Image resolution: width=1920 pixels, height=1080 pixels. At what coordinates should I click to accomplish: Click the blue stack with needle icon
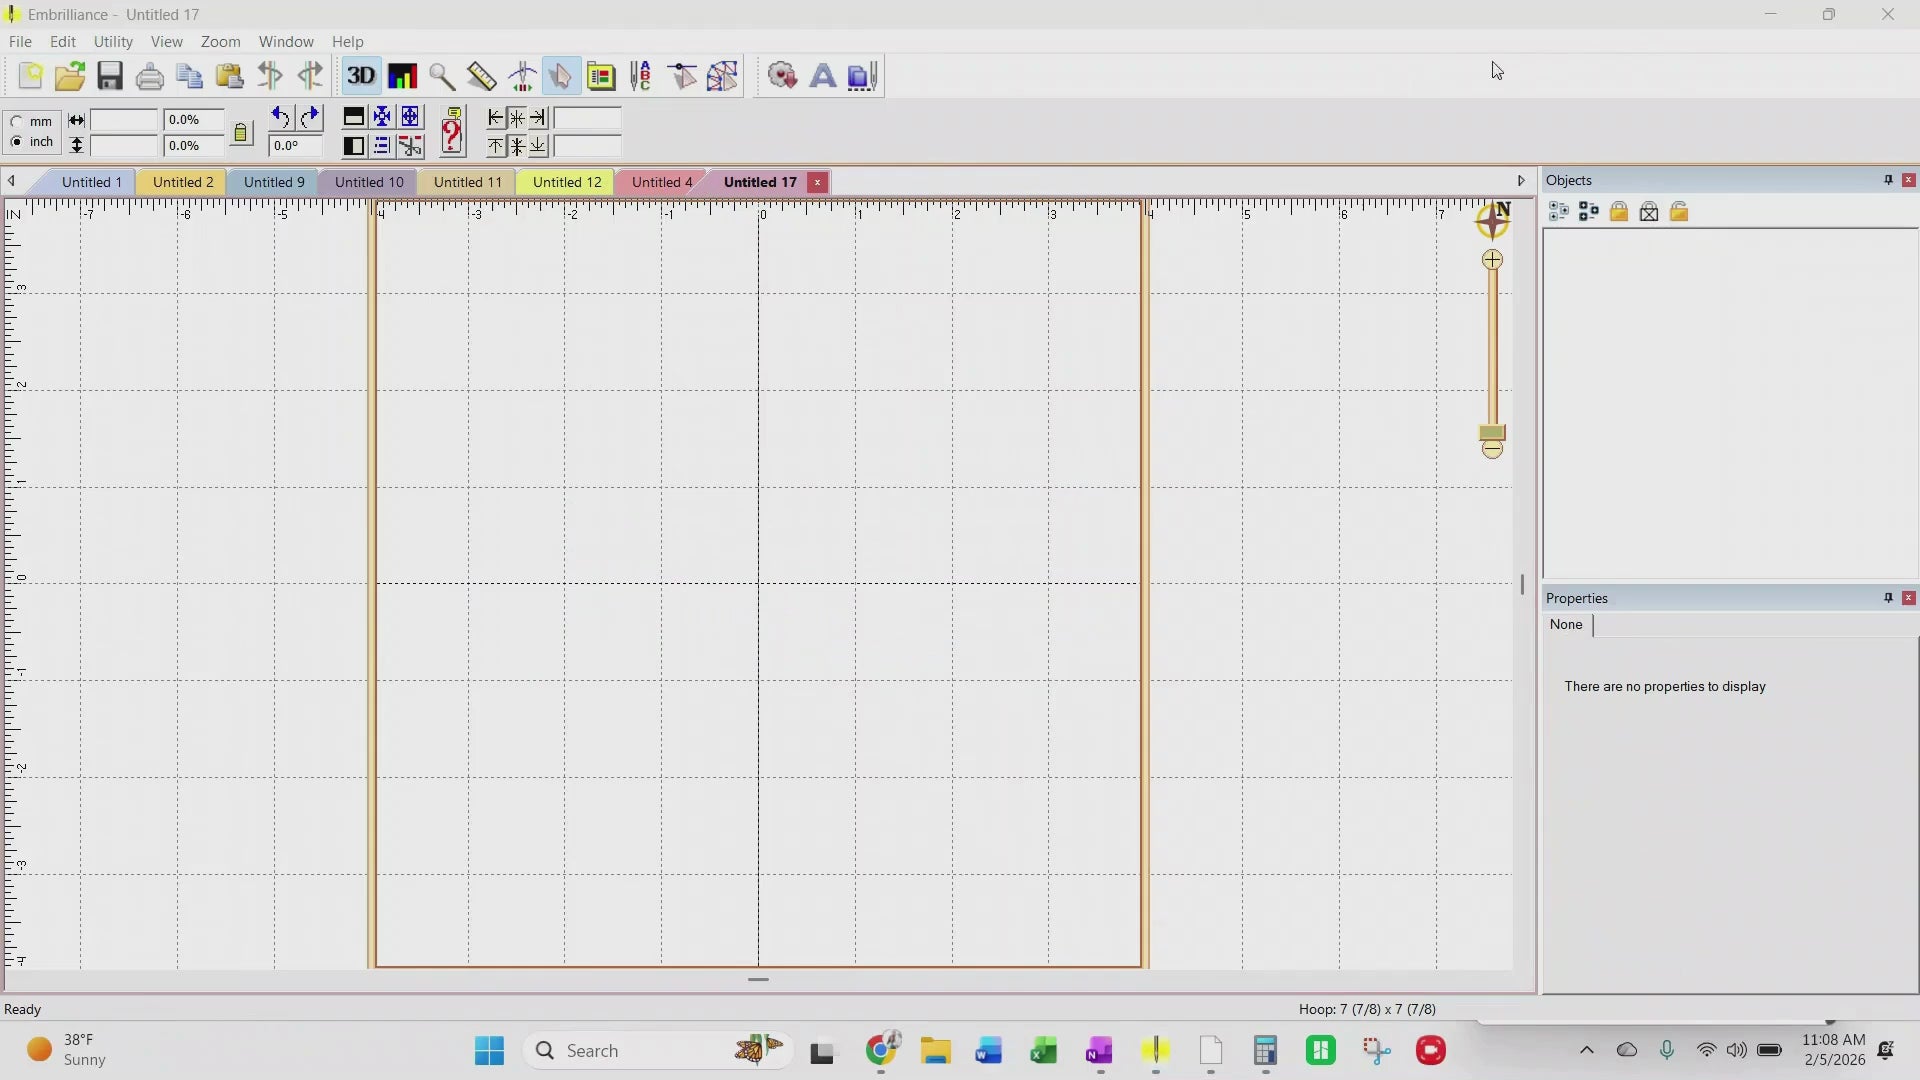(x=862, y=76)
